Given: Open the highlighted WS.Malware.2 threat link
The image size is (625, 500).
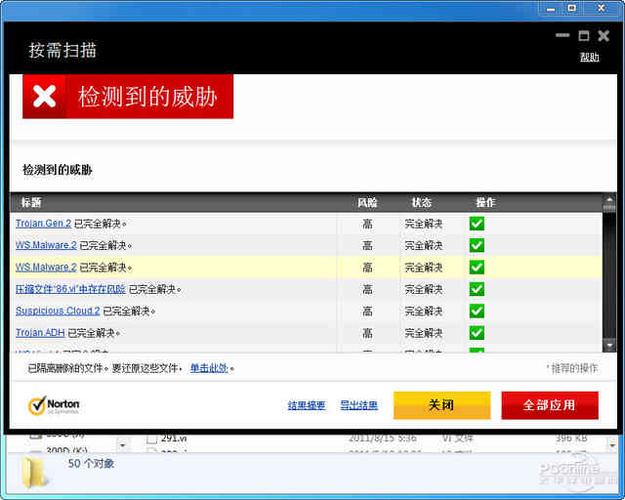Looking at the screenshot, I should click(46, 267).
